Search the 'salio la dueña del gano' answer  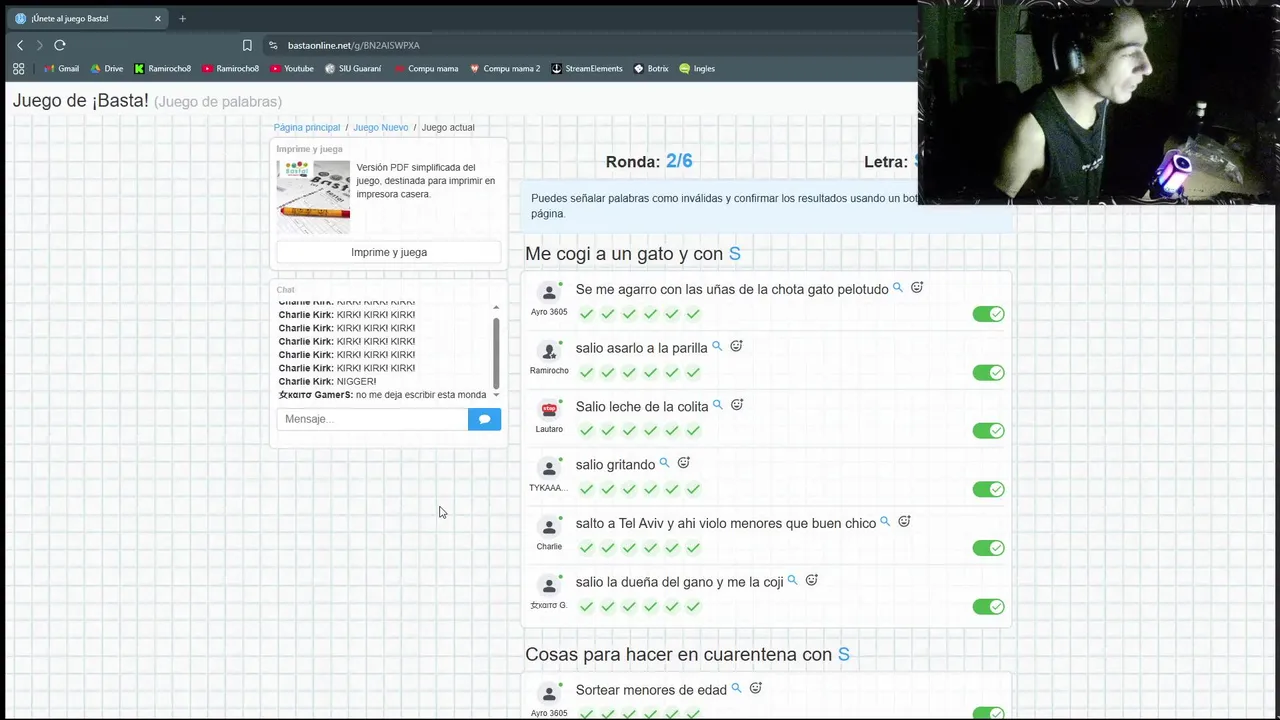[x=793, y=580]
